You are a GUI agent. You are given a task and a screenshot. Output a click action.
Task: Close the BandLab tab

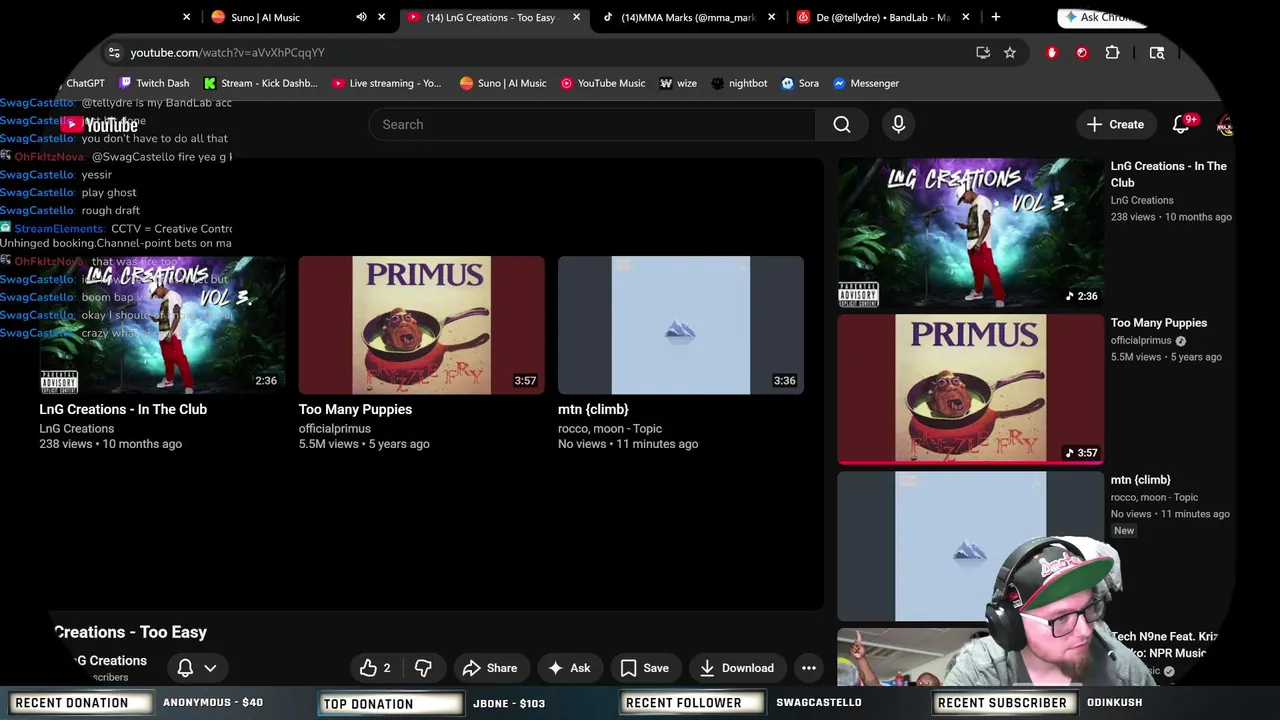click(x=965, y=17)
